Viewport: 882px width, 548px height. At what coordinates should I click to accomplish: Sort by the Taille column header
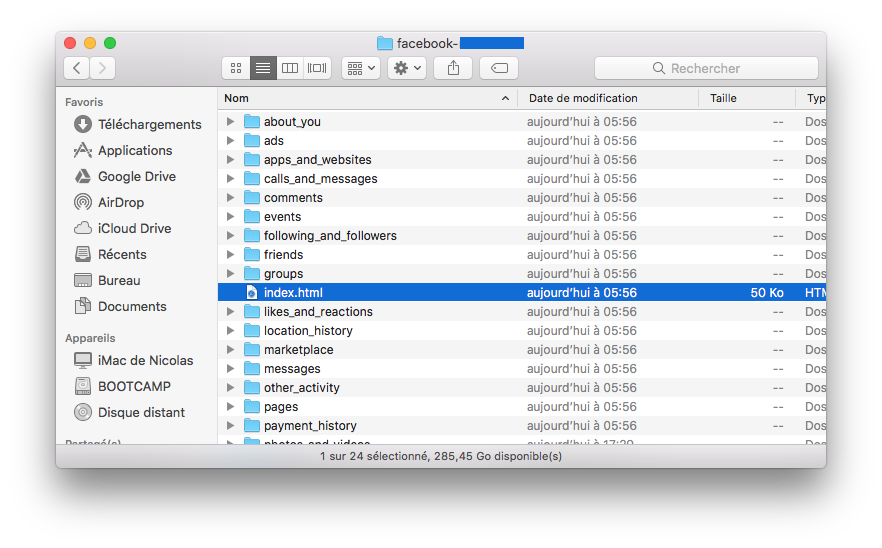point(723,98)
